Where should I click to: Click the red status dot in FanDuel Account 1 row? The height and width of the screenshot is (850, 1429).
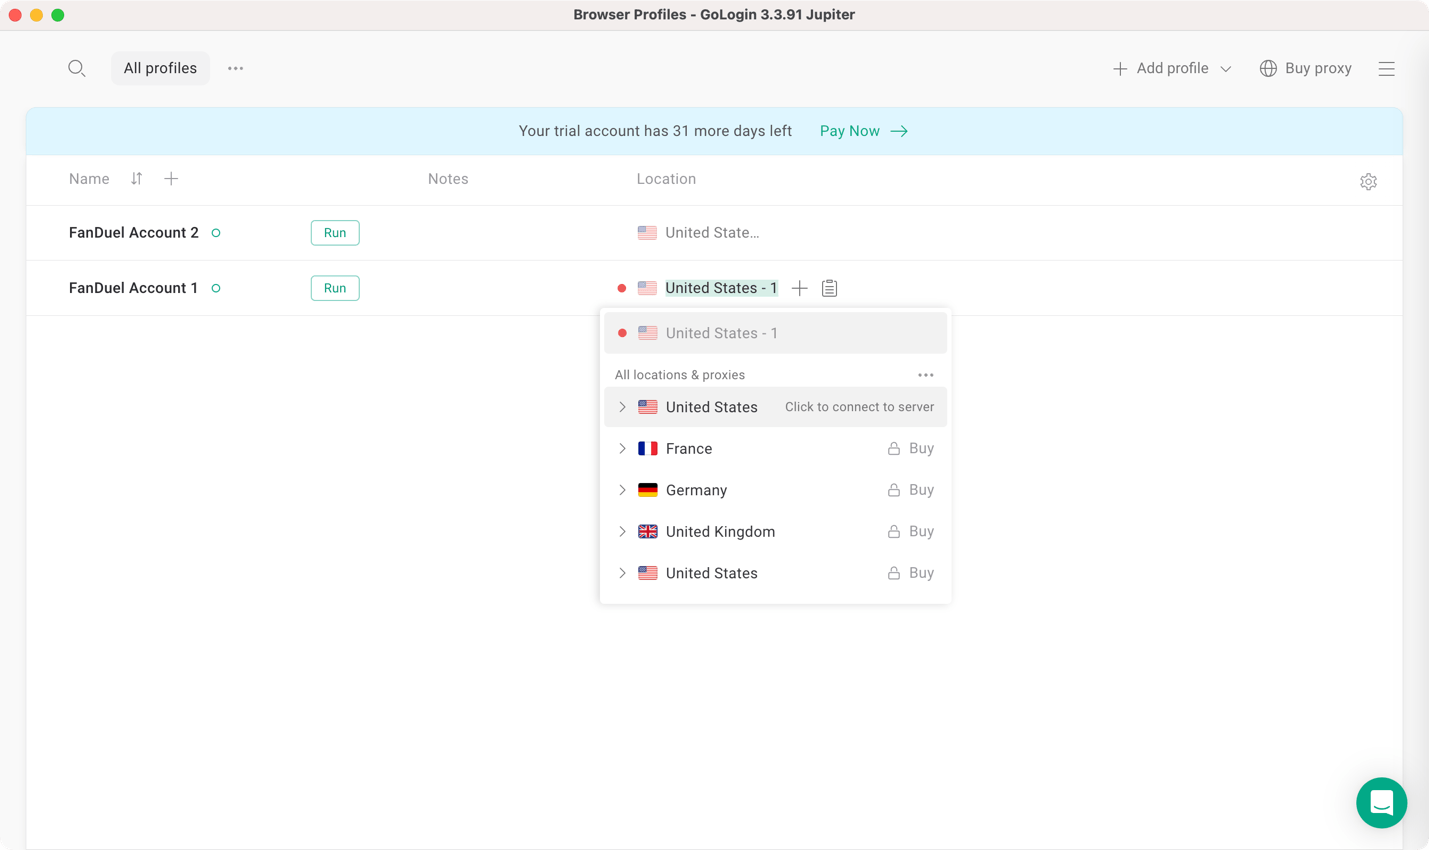pos(622,288)
